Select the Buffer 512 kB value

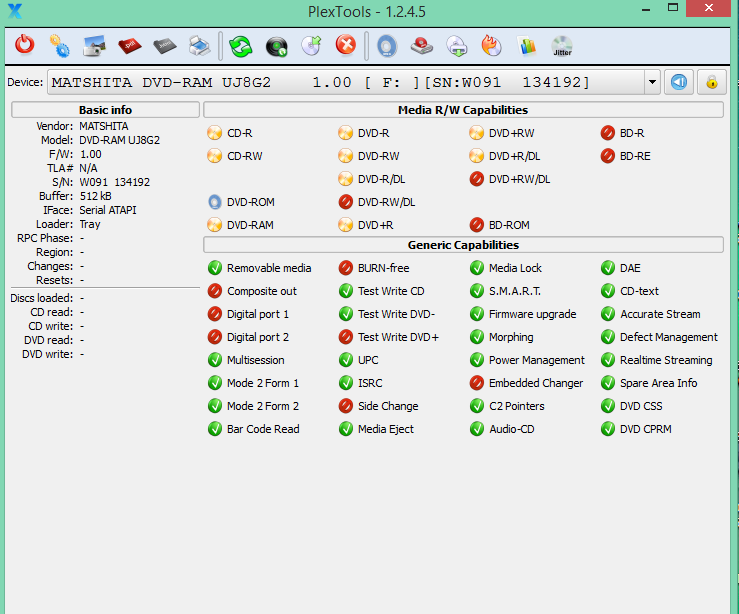coord(95,196)
